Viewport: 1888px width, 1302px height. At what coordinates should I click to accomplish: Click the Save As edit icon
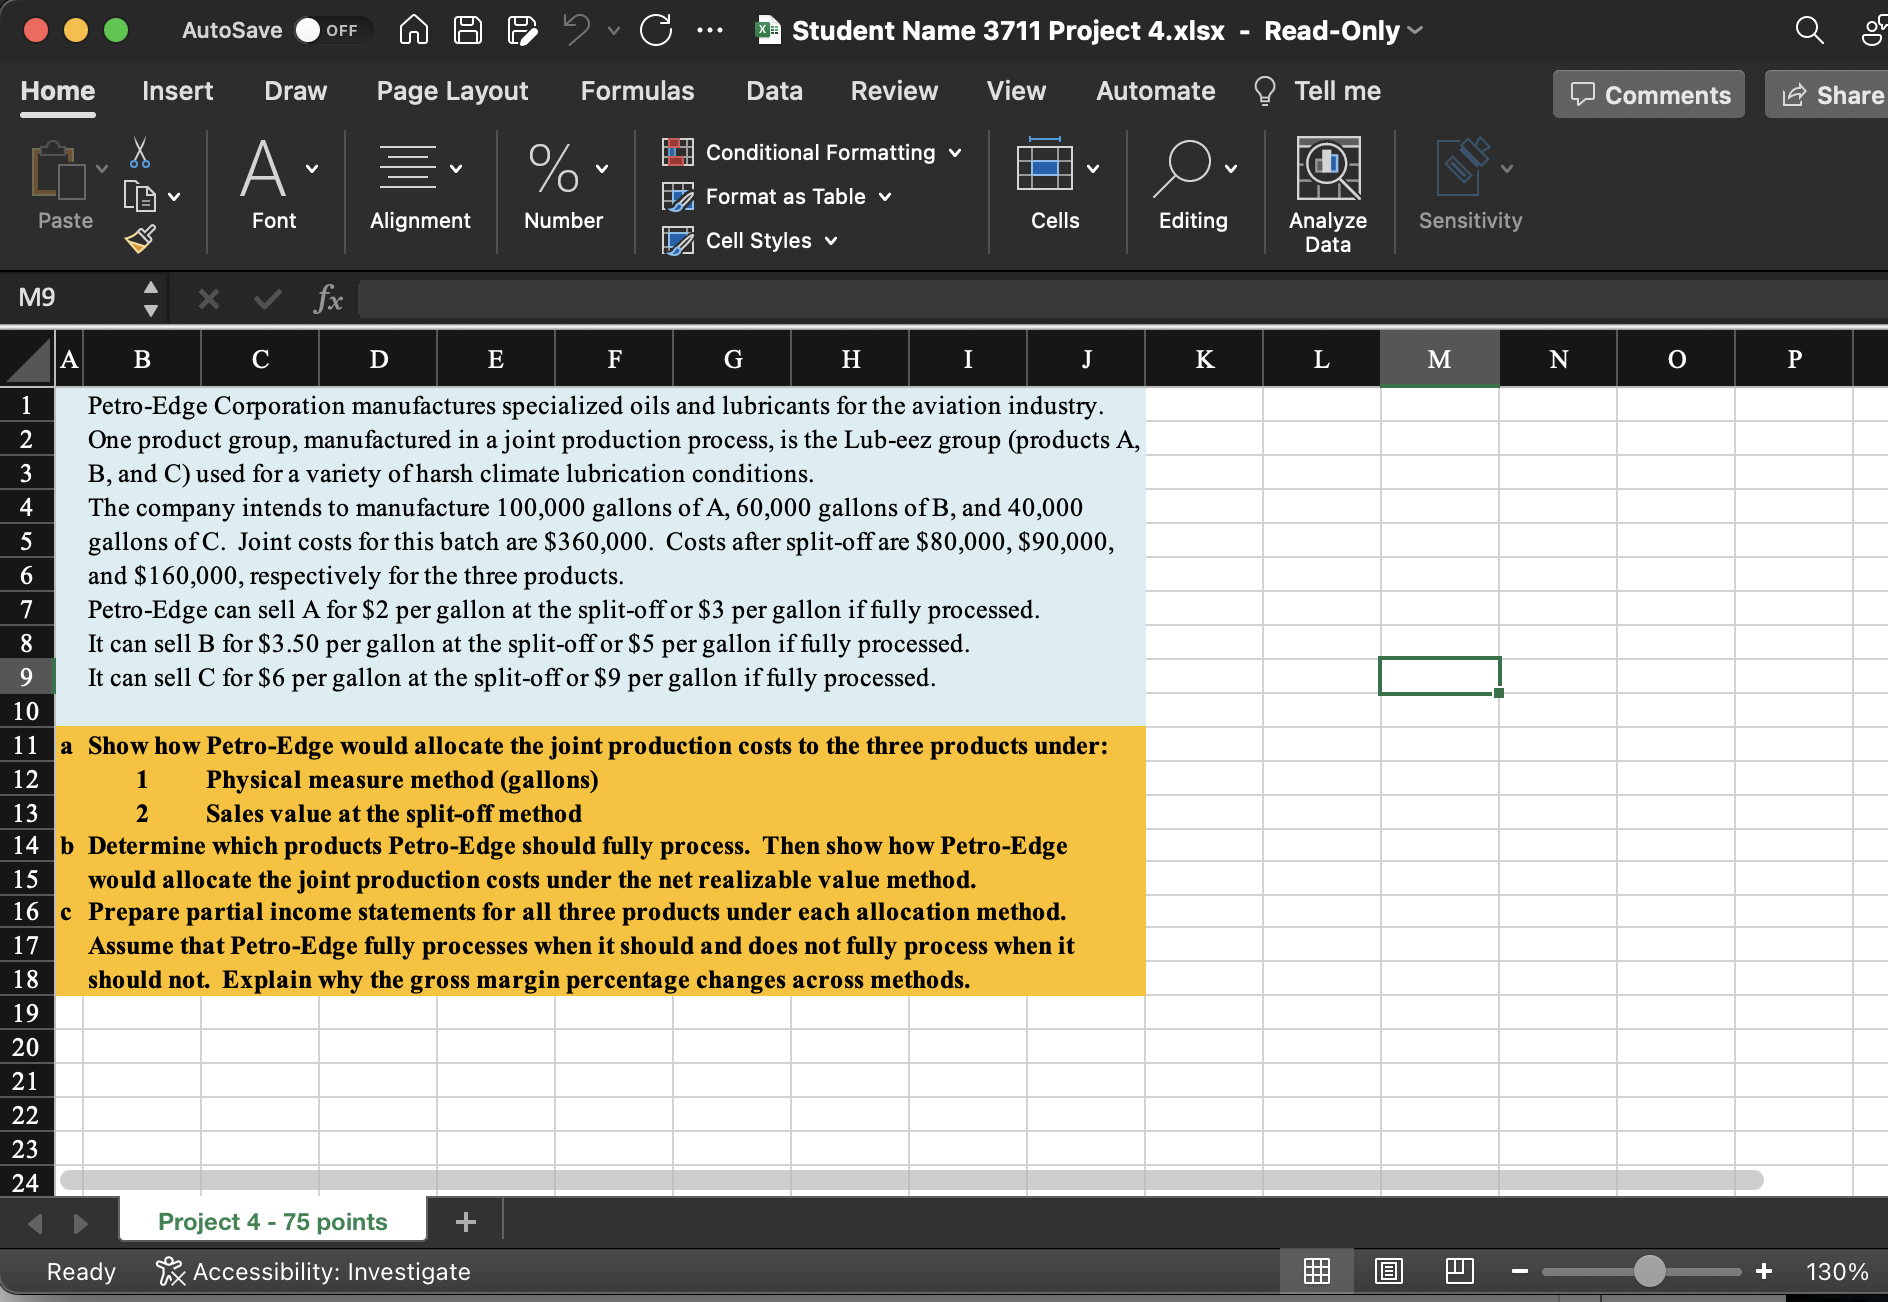click(x=522, y=31)
